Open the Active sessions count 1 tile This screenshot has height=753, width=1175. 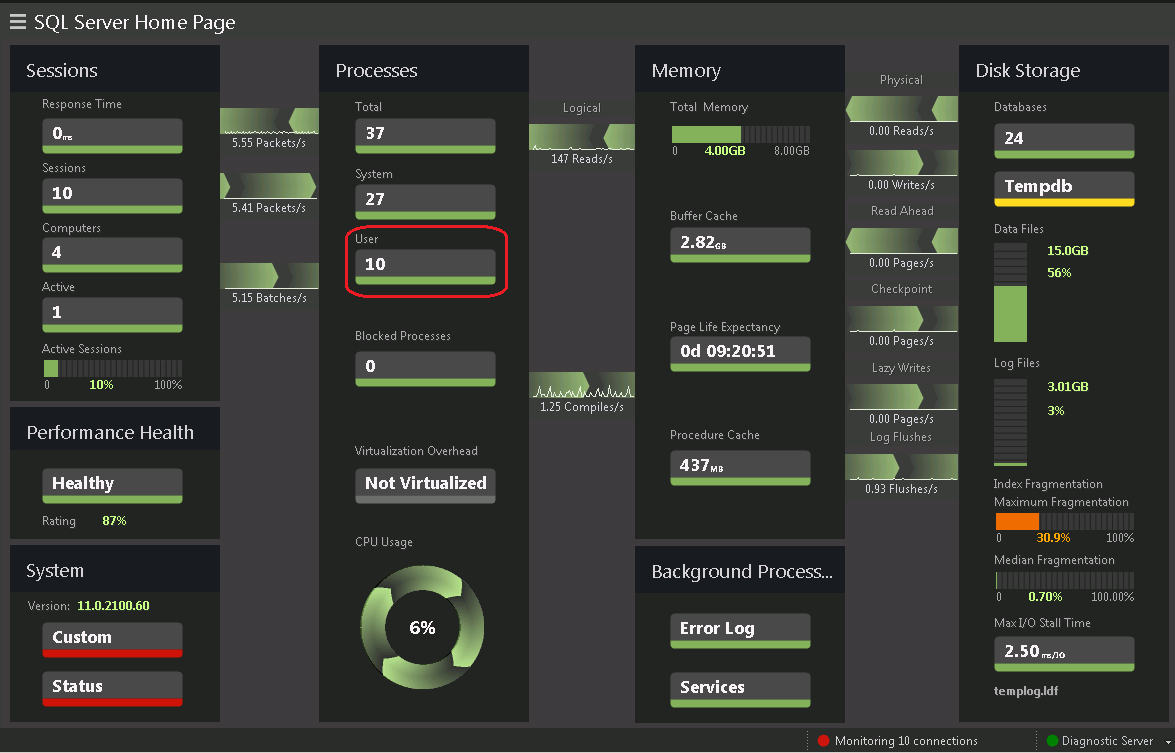(x=112, y=315)
